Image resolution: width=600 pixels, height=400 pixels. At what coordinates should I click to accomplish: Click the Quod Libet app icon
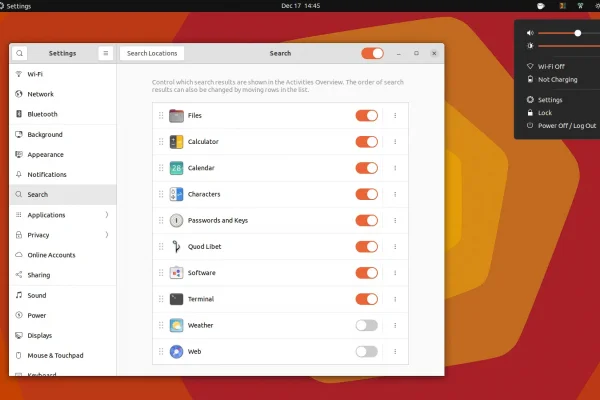coord(176,247)
